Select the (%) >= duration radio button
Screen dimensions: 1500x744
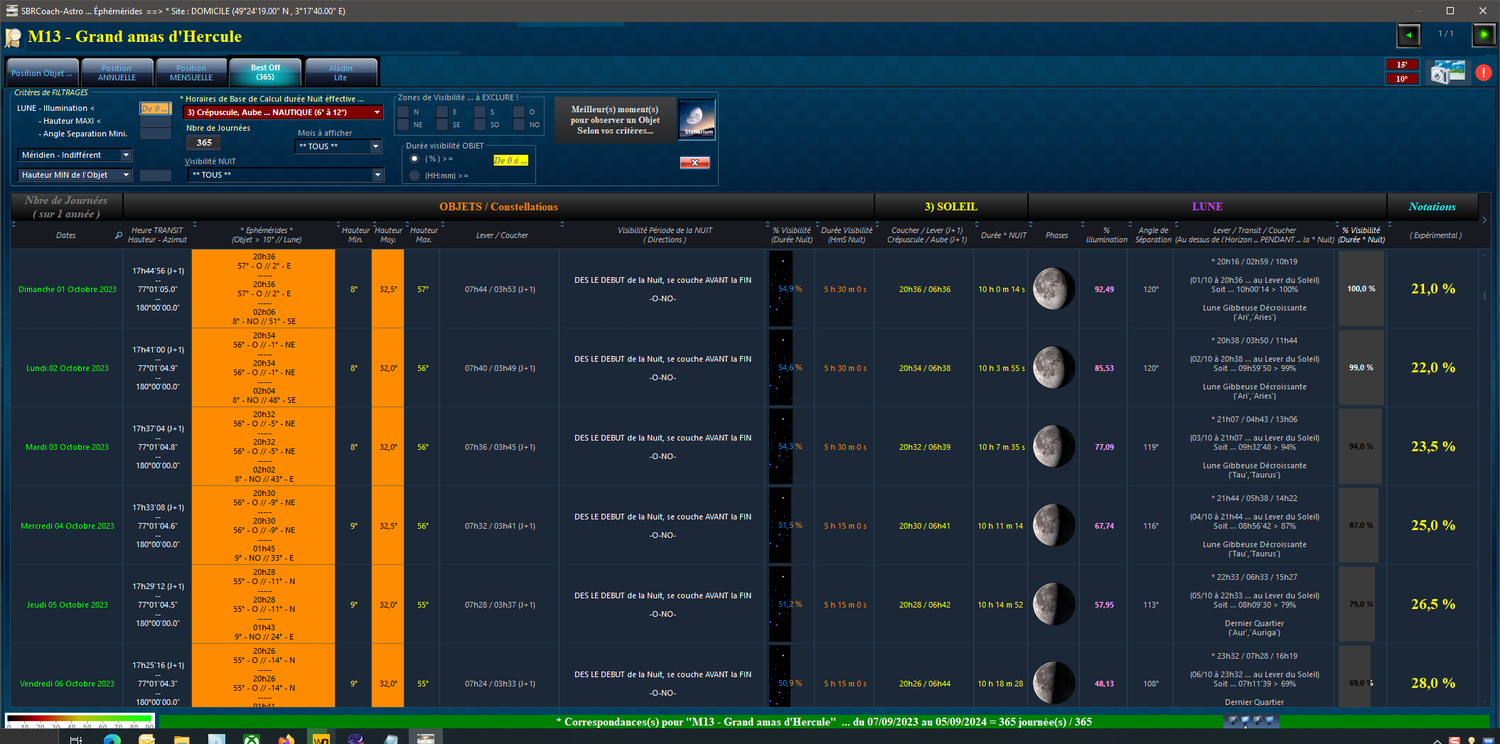414,158
